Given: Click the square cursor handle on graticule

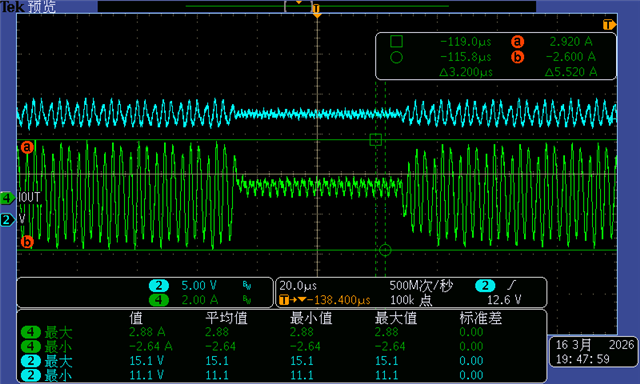Looking at the screenshot, I should [x=376, y=140].
